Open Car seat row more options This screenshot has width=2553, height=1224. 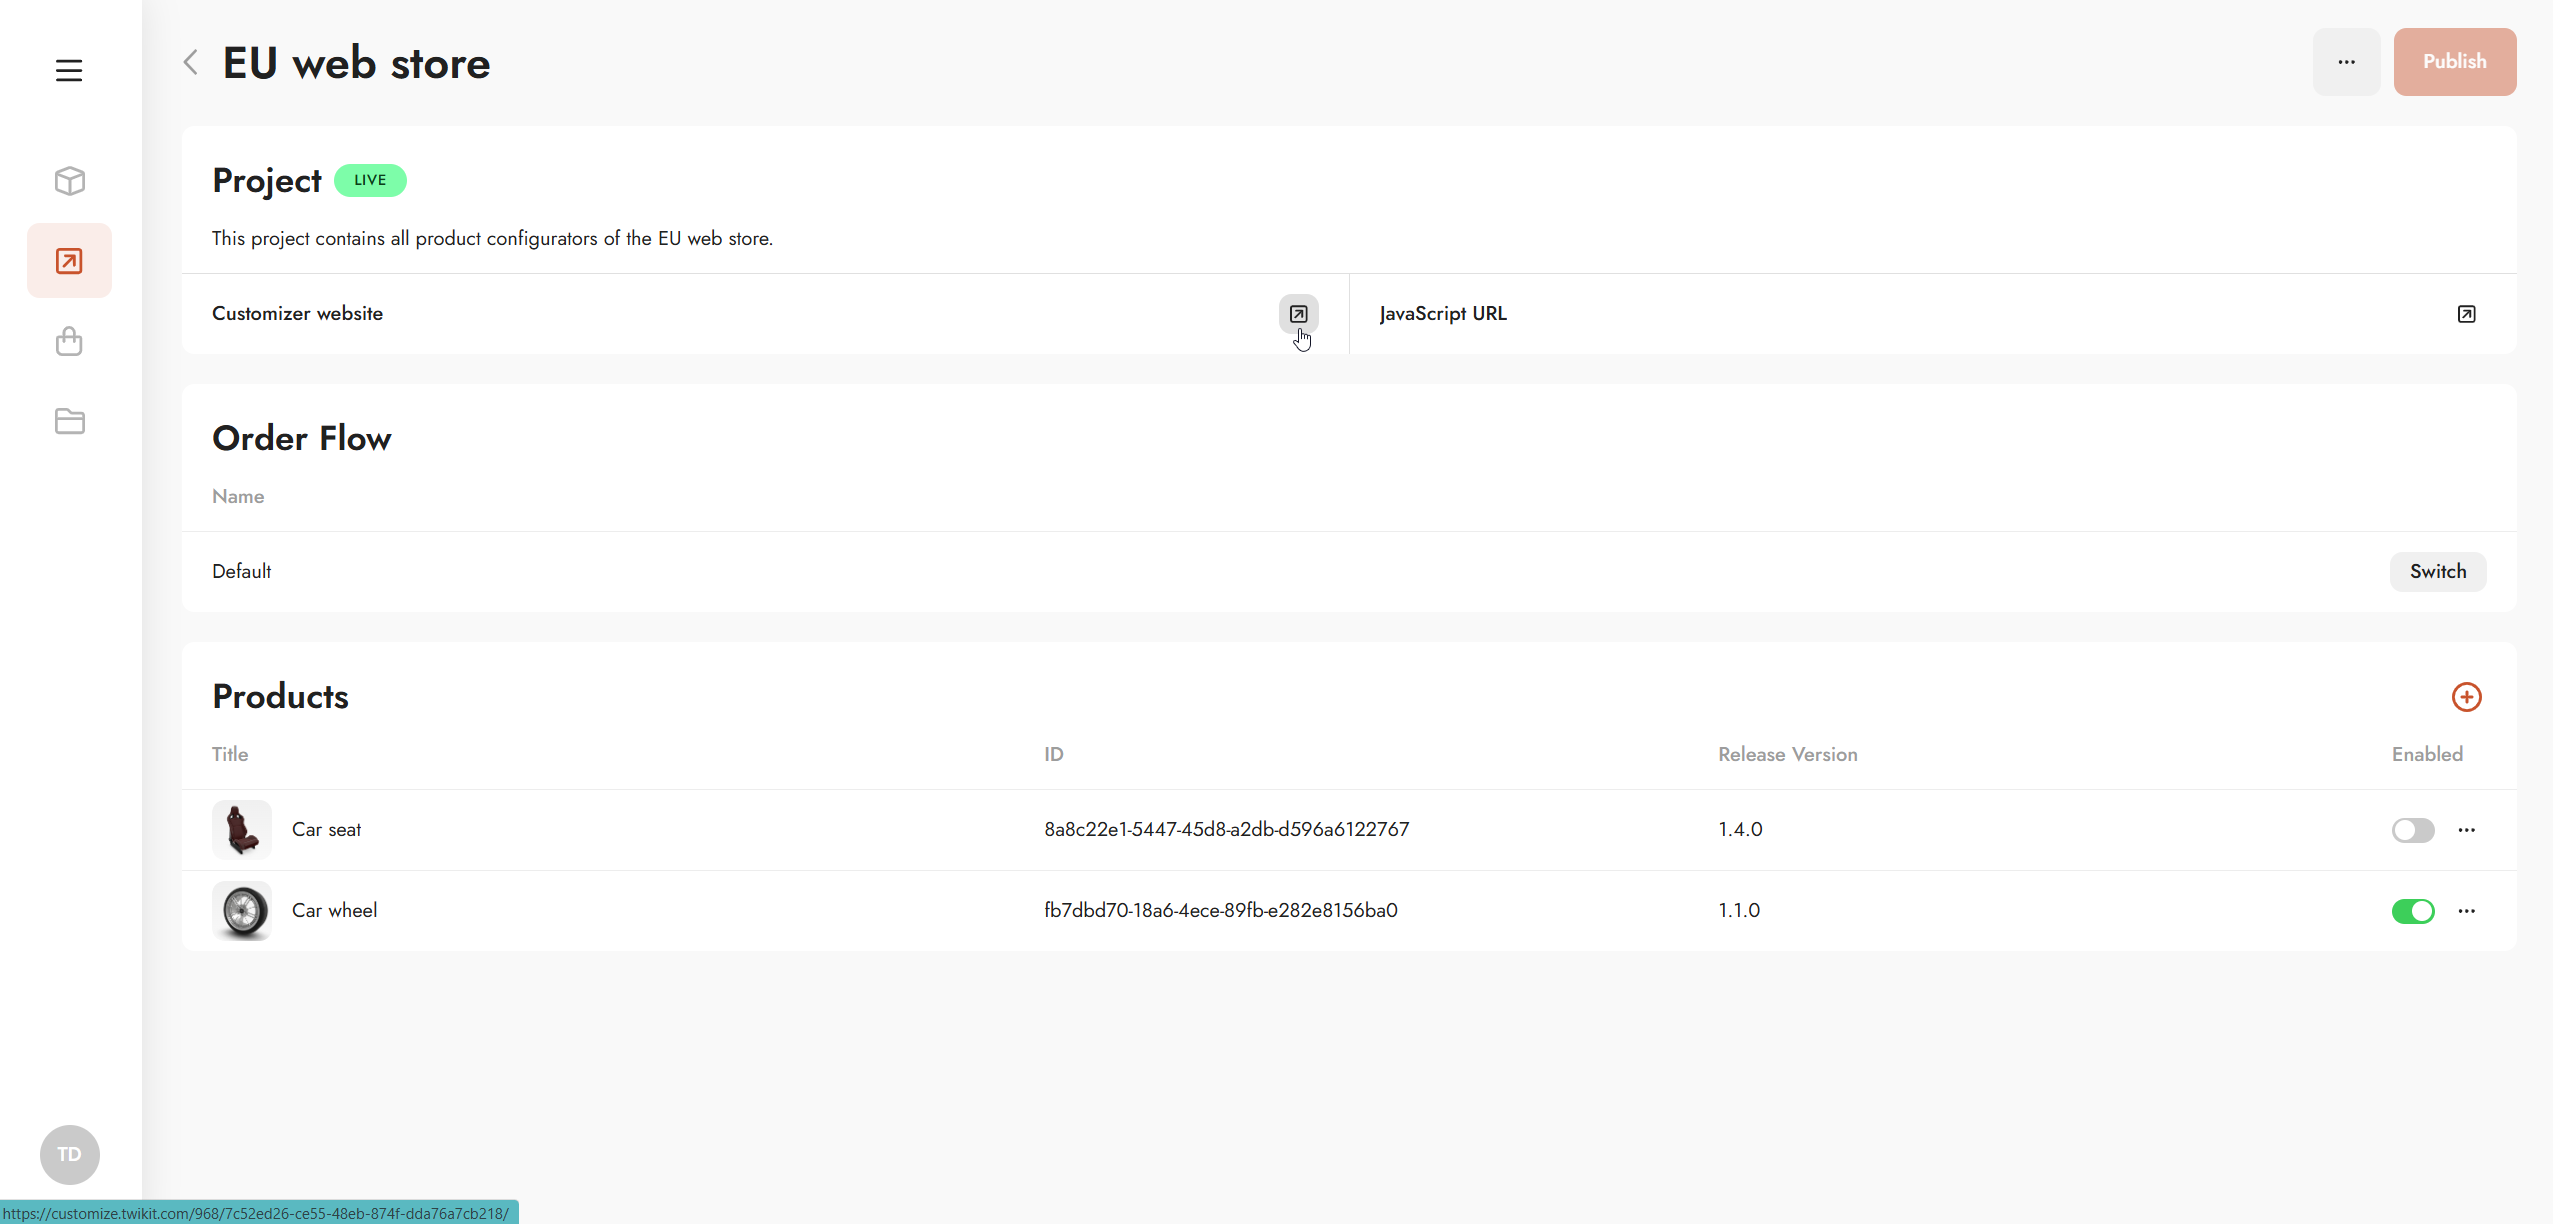point(2466,830)
